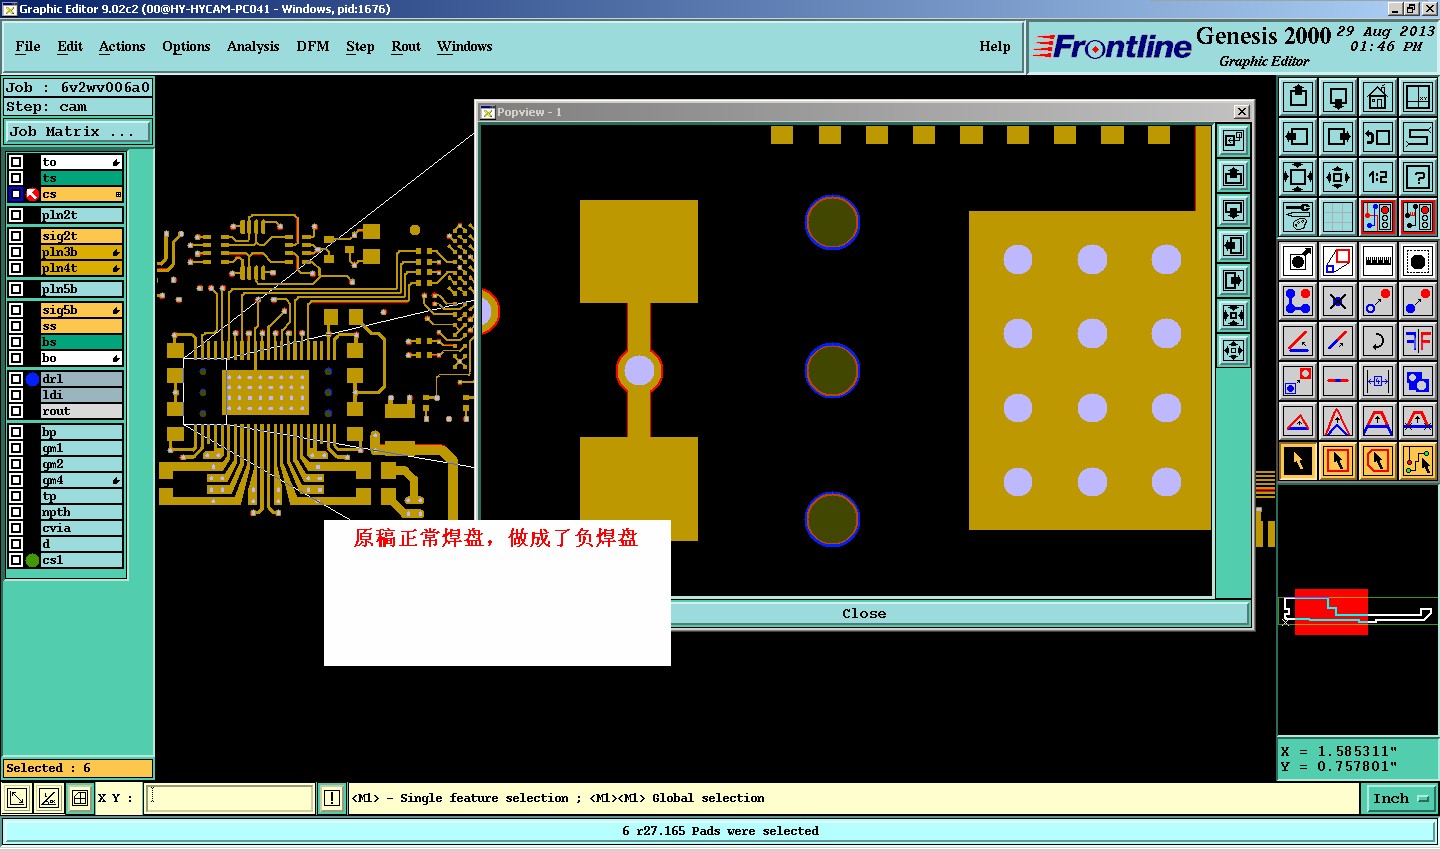Select layer name 'sig5b' in list
The image size is (1440, 851).
(81, 310)
